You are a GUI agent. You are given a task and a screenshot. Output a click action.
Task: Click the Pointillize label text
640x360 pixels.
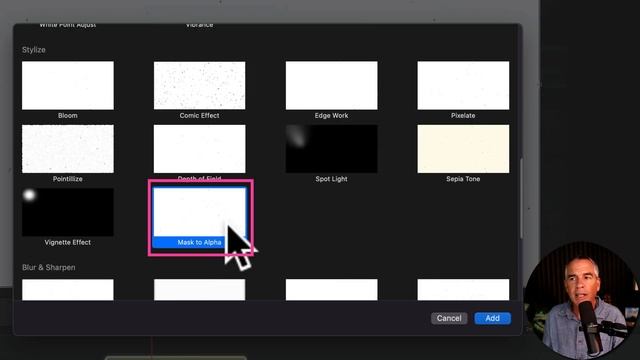tap(68, 179)
